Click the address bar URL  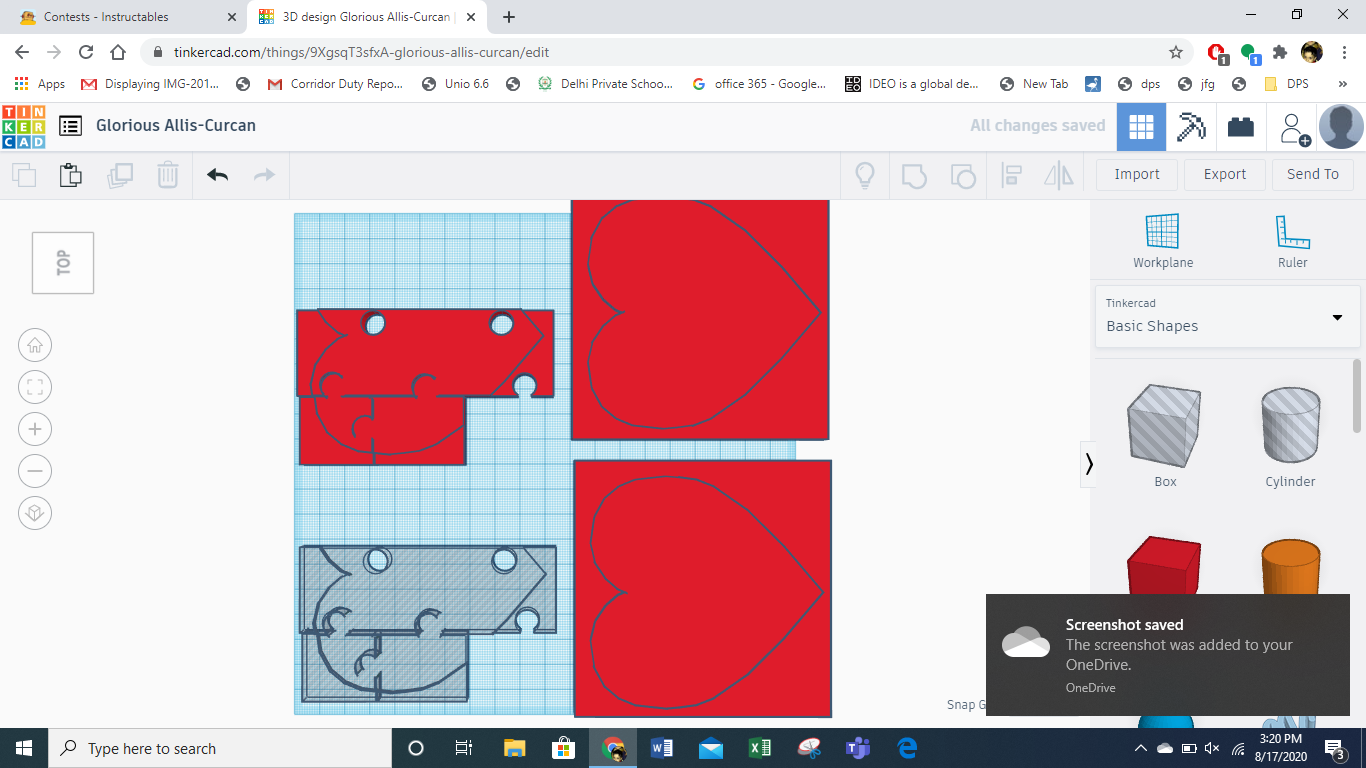pos(361,52)
